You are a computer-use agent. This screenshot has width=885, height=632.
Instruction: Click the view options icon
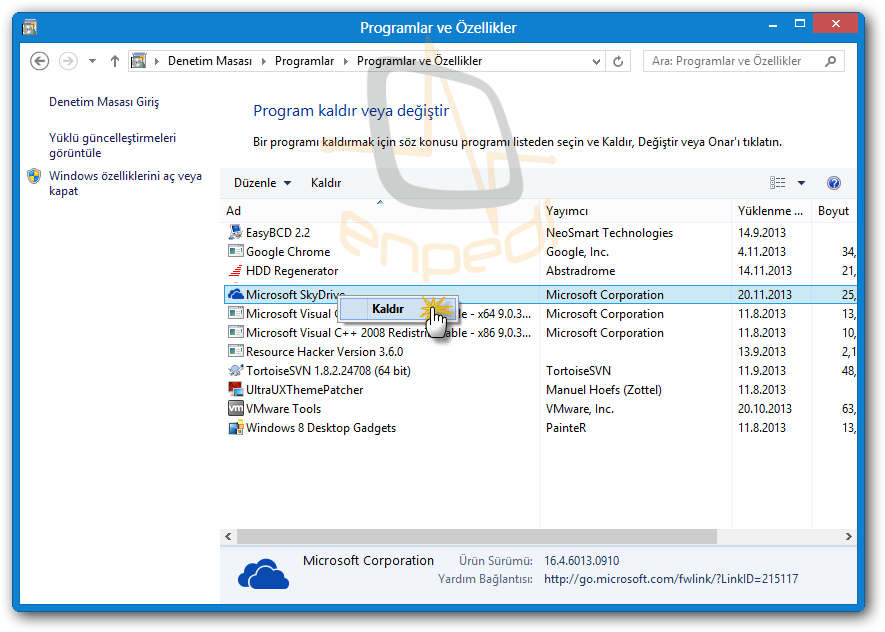point(778,182)
